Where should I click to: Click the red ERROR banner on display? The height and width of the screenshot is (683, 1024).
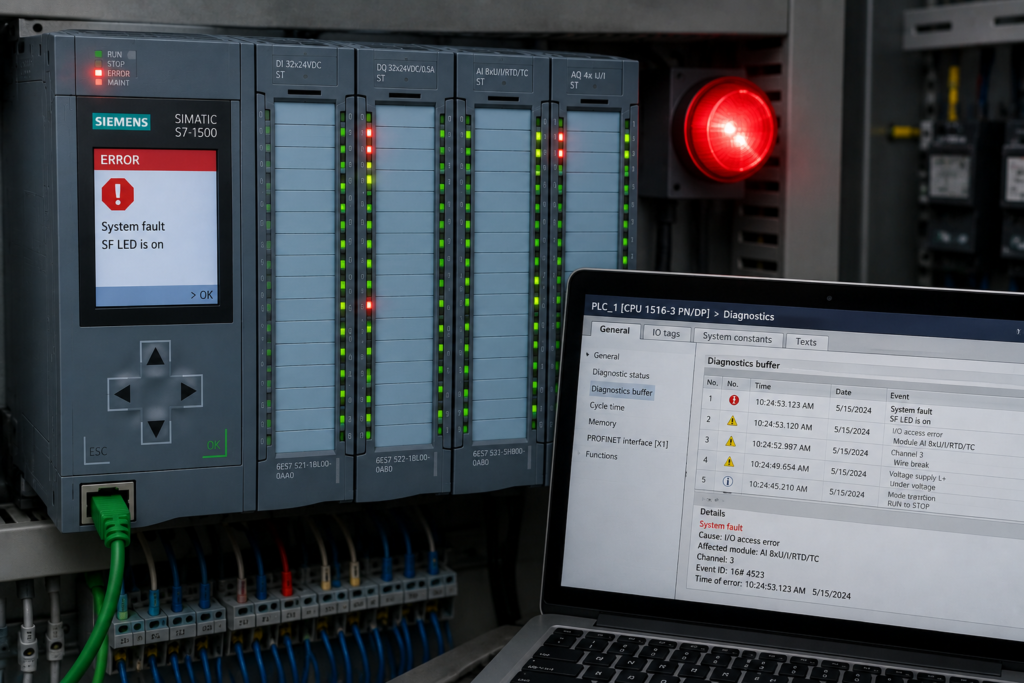point(155,160)
